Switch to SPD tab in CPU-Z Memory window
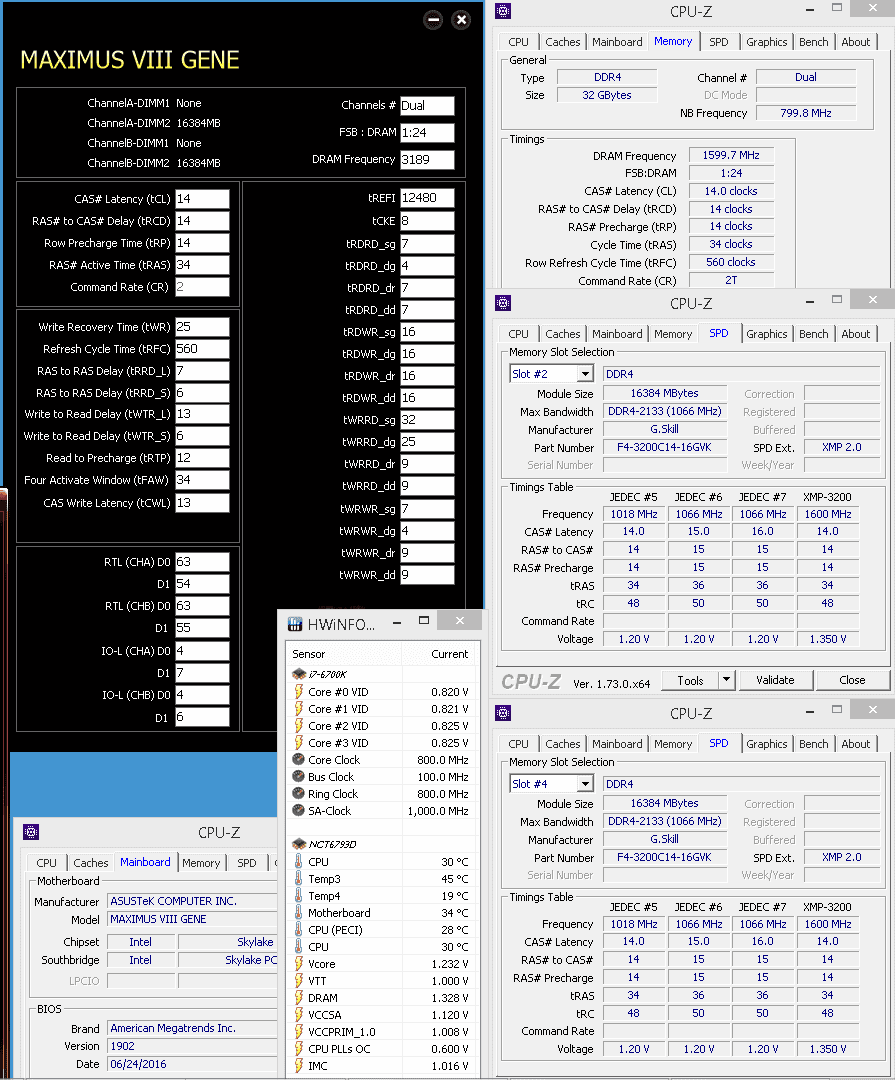The height and width of the screenshot is (1080, 895). pyautogui.click(x=719, y=42)
